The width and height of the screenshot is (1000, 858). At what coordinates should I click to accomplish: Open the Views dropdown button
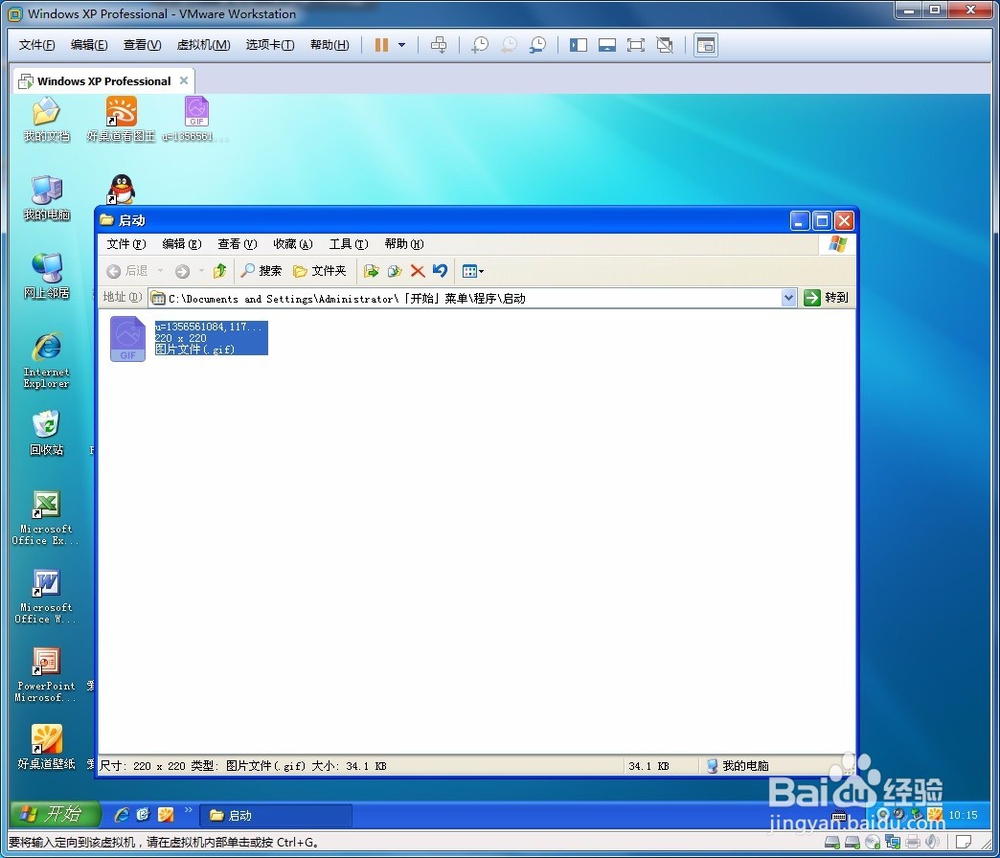click(473, 271)
